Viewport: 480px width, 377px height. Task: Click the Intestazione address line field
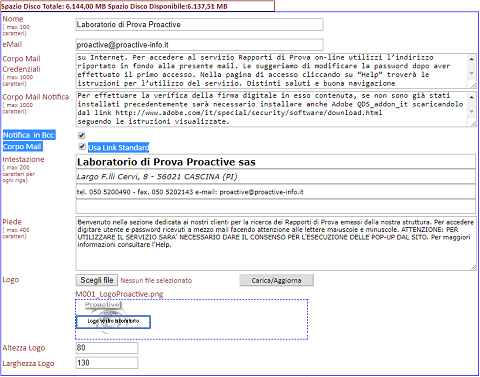pyautogui.click(x=276, y=177)
